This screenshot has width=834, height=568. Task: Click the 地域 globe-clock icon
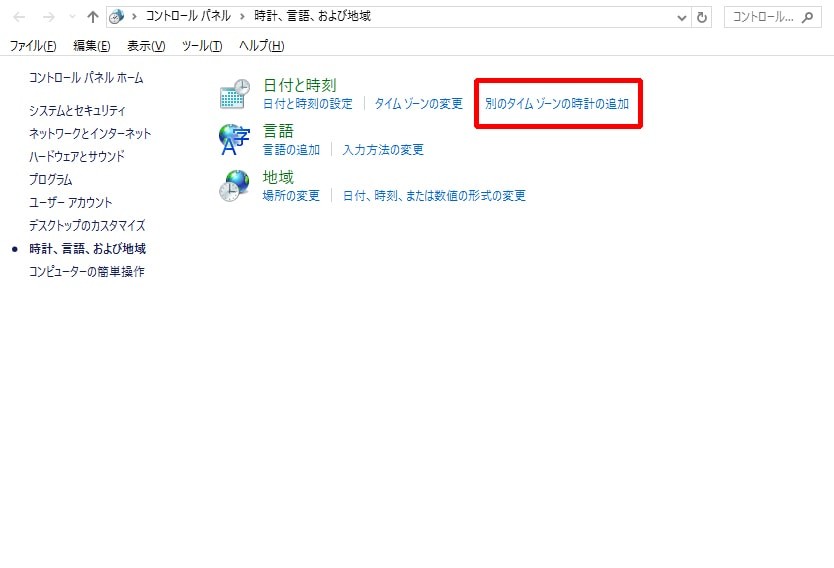(x=234, y=186)
